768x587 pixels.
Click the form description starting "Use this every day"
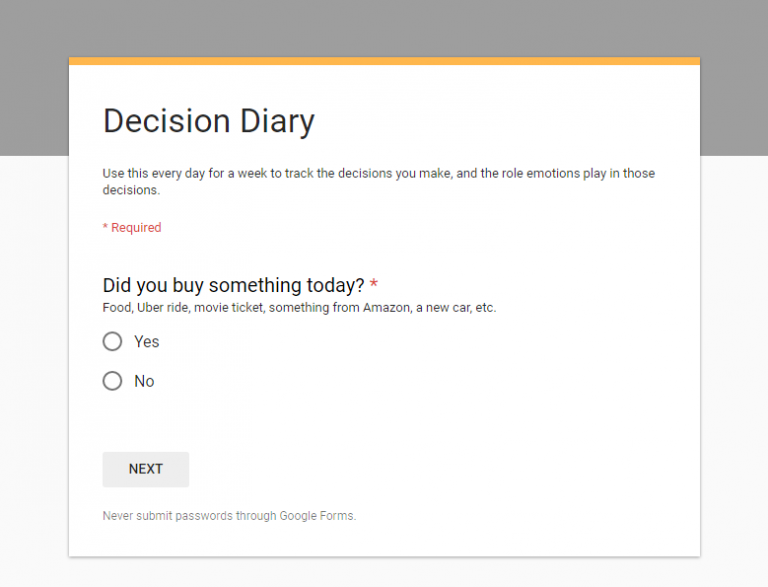coord(379,181)
